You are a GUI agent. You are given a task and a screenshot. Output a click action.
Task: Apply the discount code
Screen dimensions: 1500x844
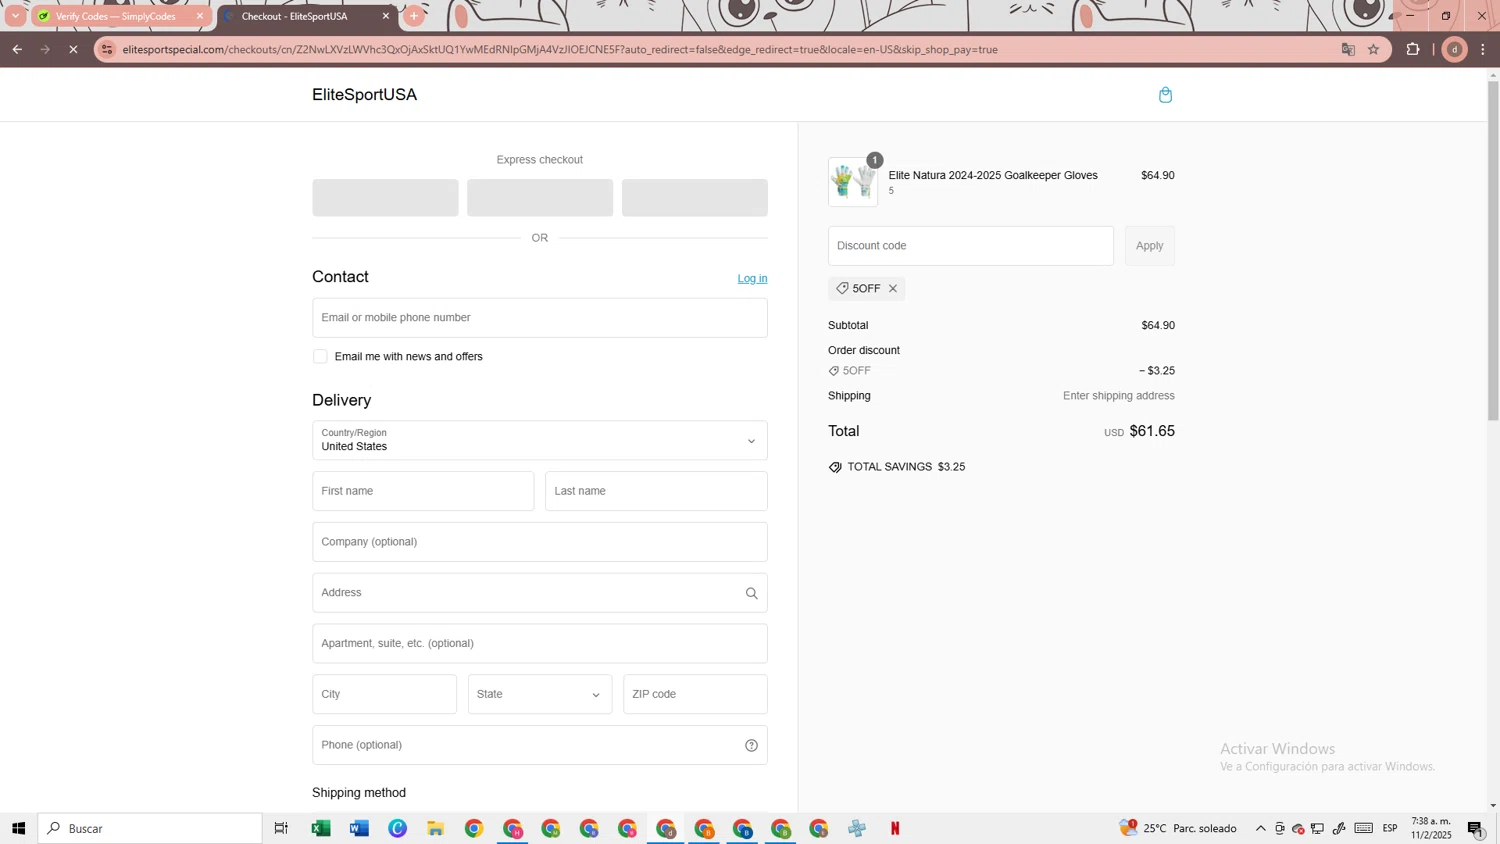tap(1149, 246)
